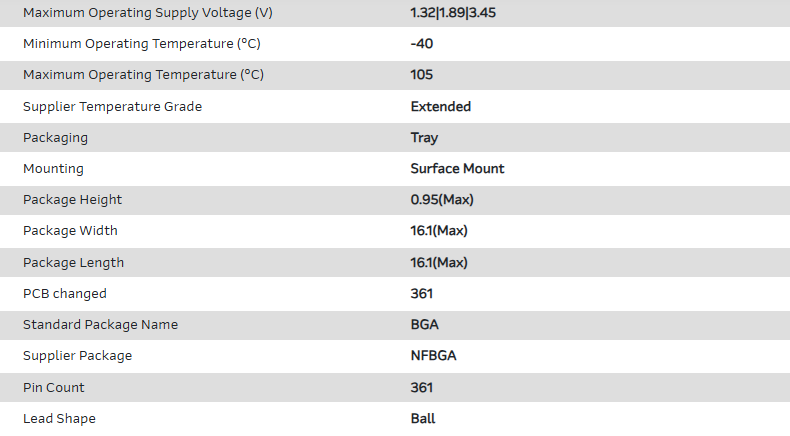Click the PCB changed label
790x436 pixels.
(x=65, y=294)
